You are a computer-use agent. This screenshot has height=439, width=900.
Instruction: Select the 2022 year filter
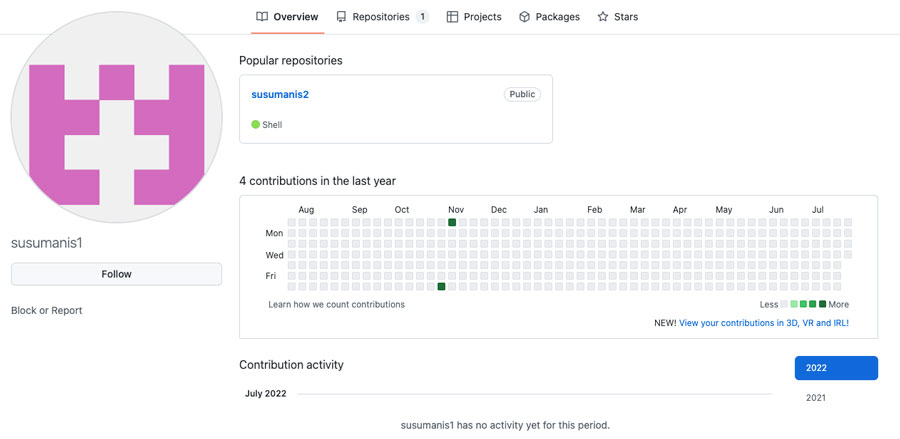tap(836, 368)
